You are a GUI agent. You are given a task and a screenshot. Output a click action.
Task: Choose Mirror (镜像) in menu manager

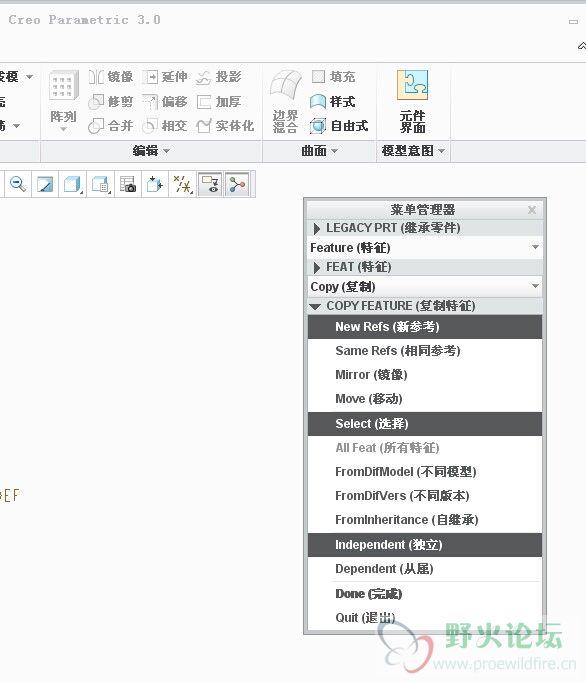(x=425, y=374)
